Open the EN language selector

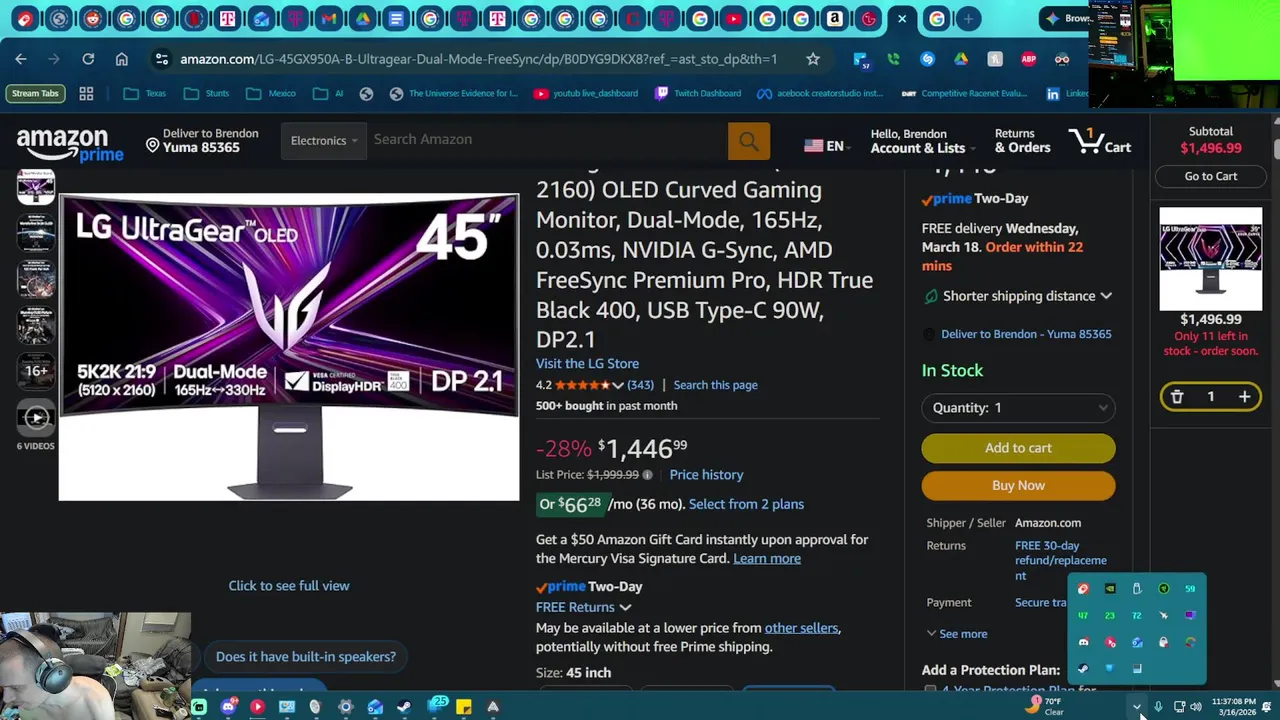(827, 146)
